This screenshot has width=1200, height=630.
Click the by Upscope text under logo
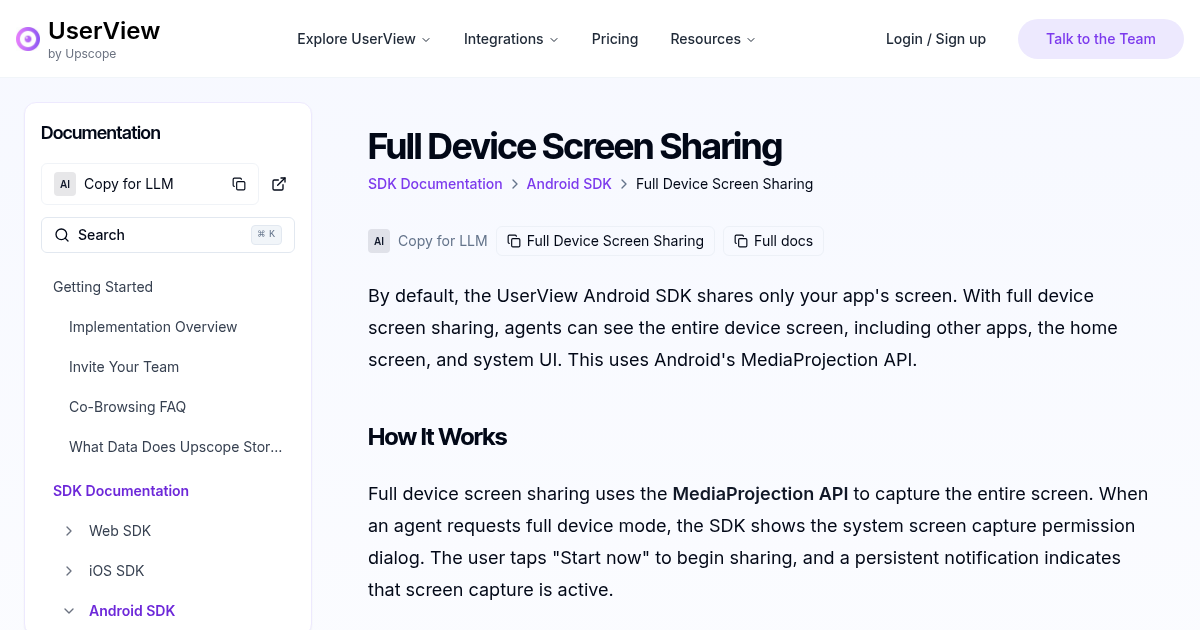[82, 54]
